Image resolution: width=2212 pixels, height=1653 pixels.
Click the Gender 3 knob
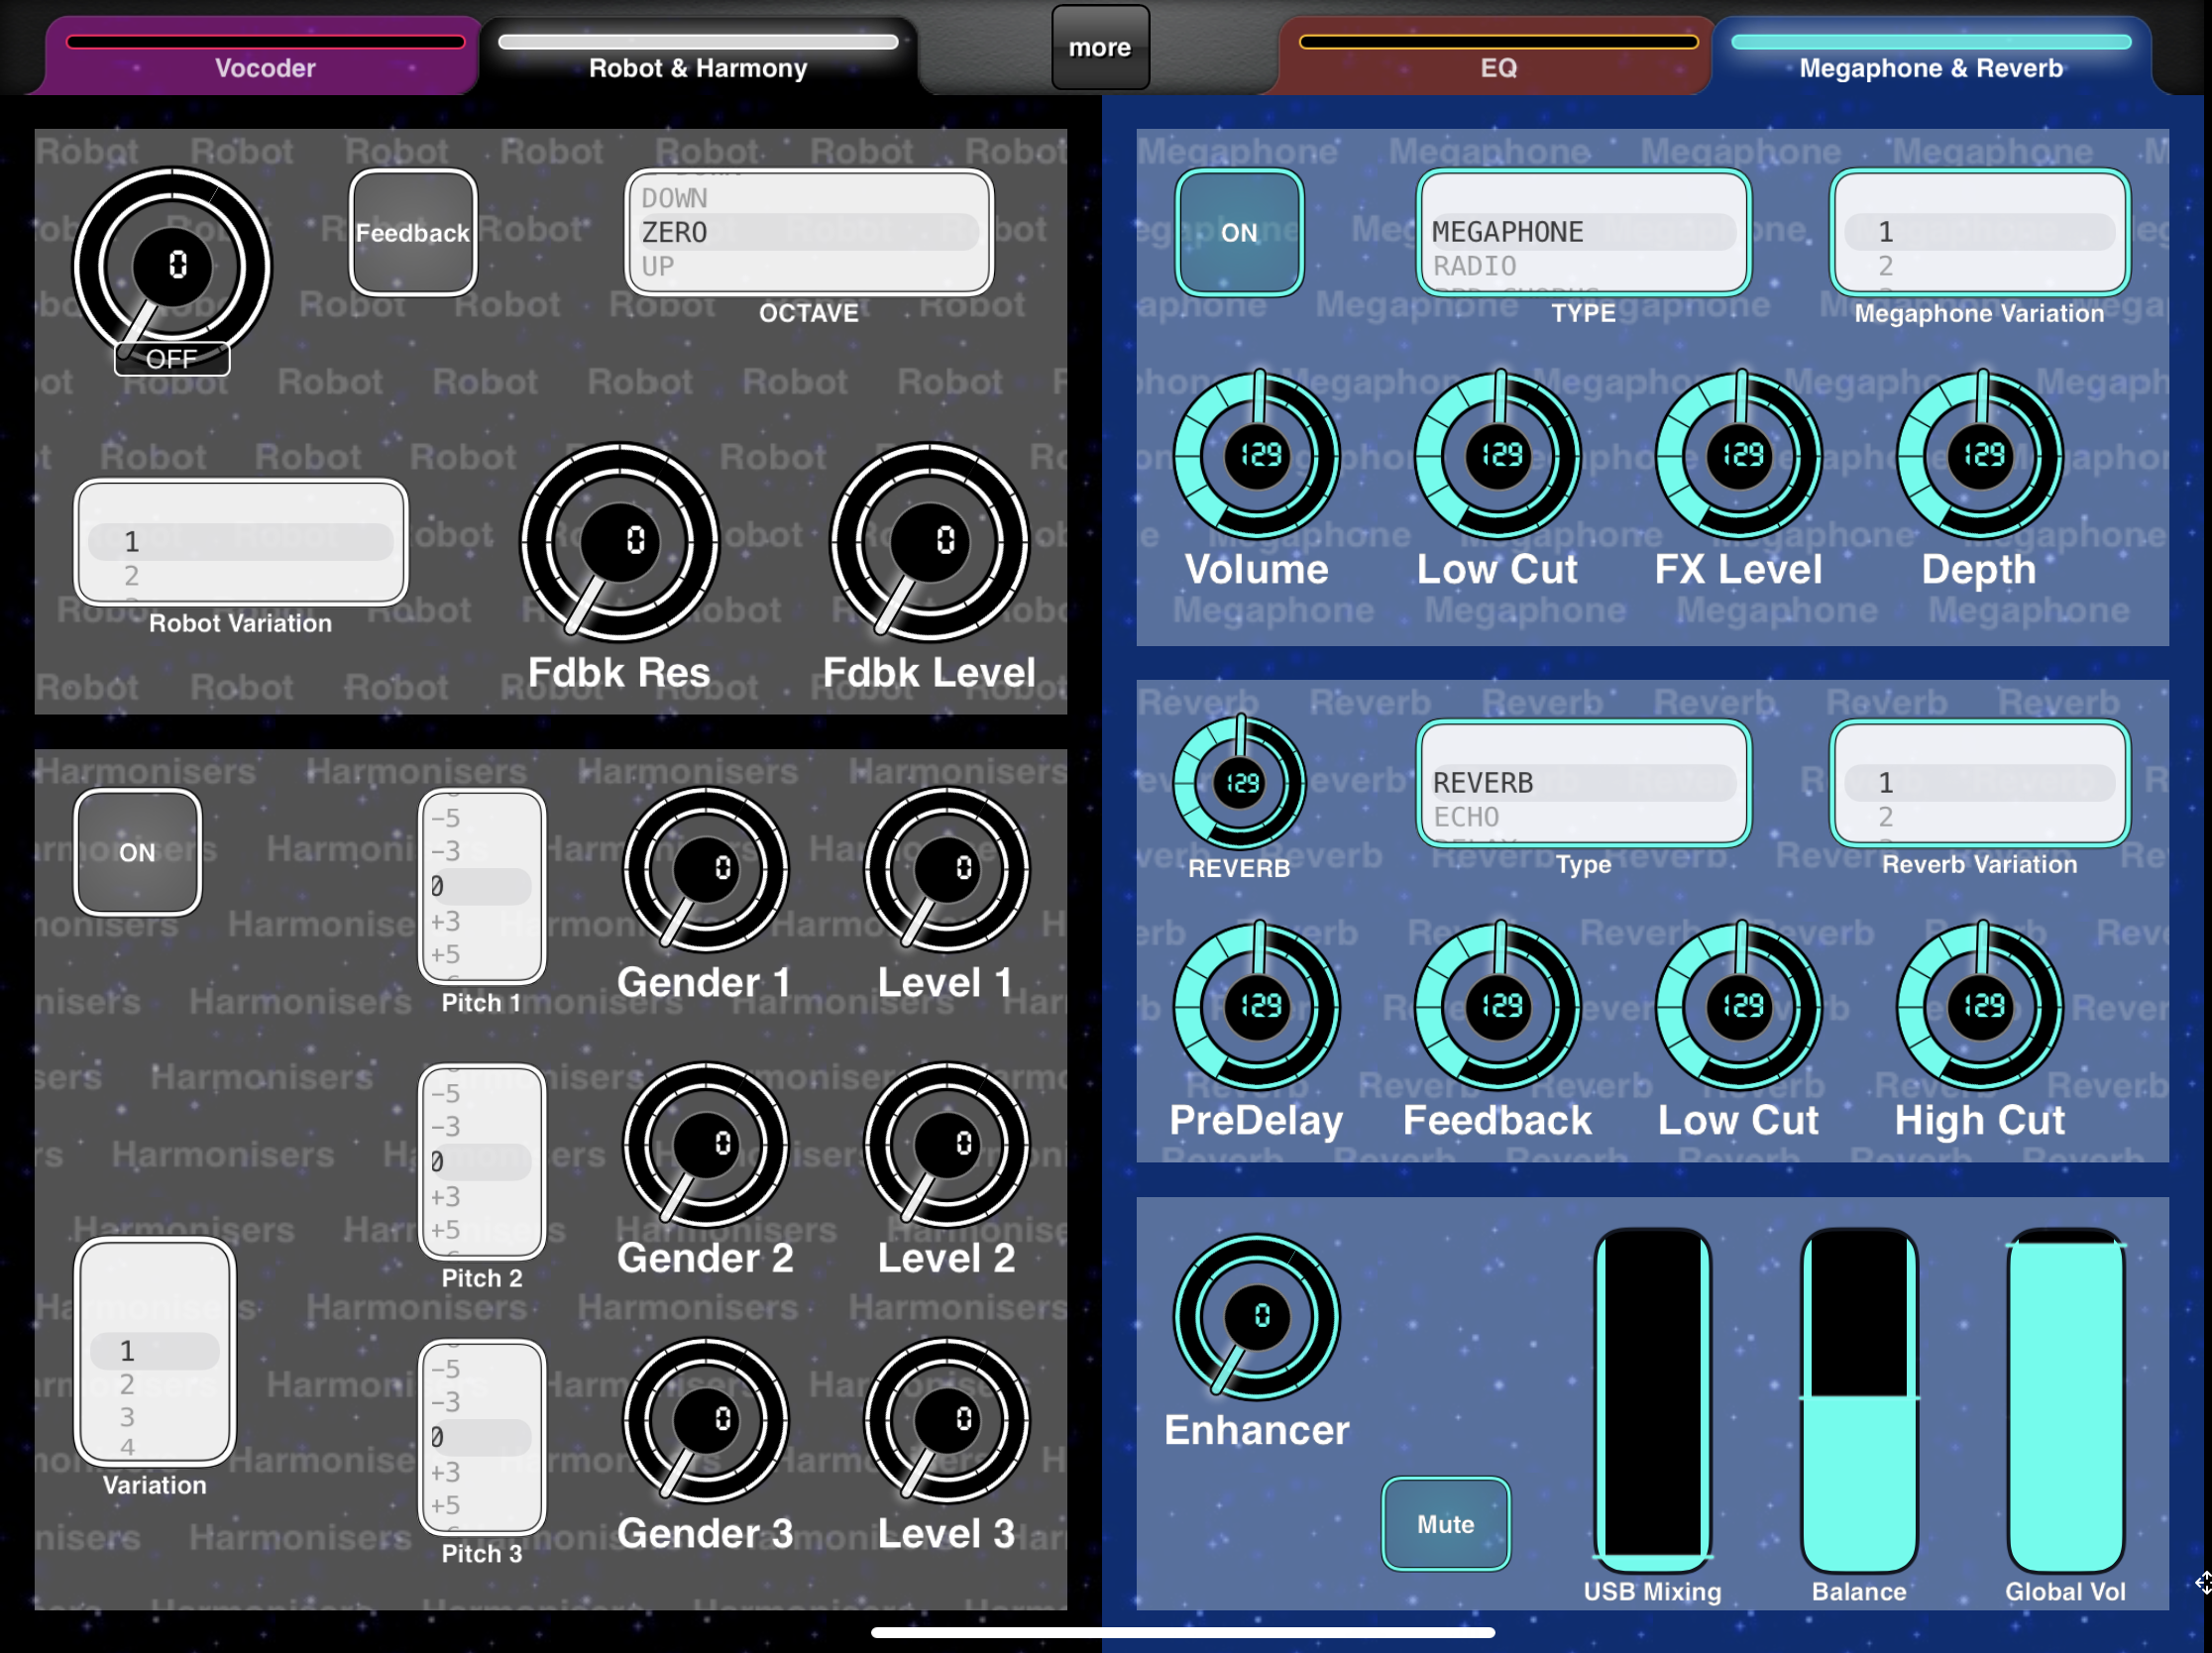(705, 1420)
